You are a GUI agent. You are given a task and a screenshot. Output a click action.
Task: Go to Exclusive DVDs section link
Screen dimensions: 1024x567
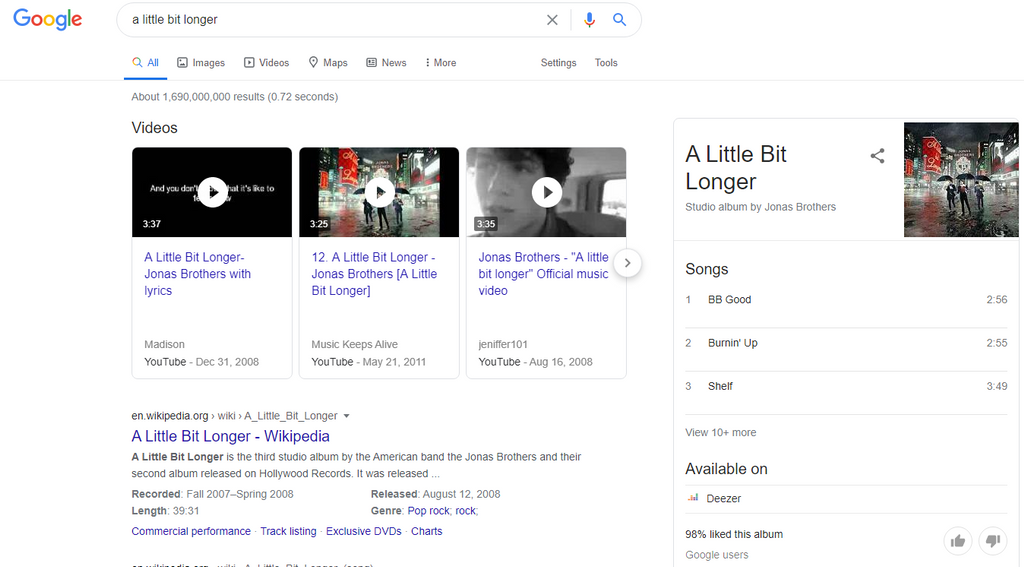point(364,531)
